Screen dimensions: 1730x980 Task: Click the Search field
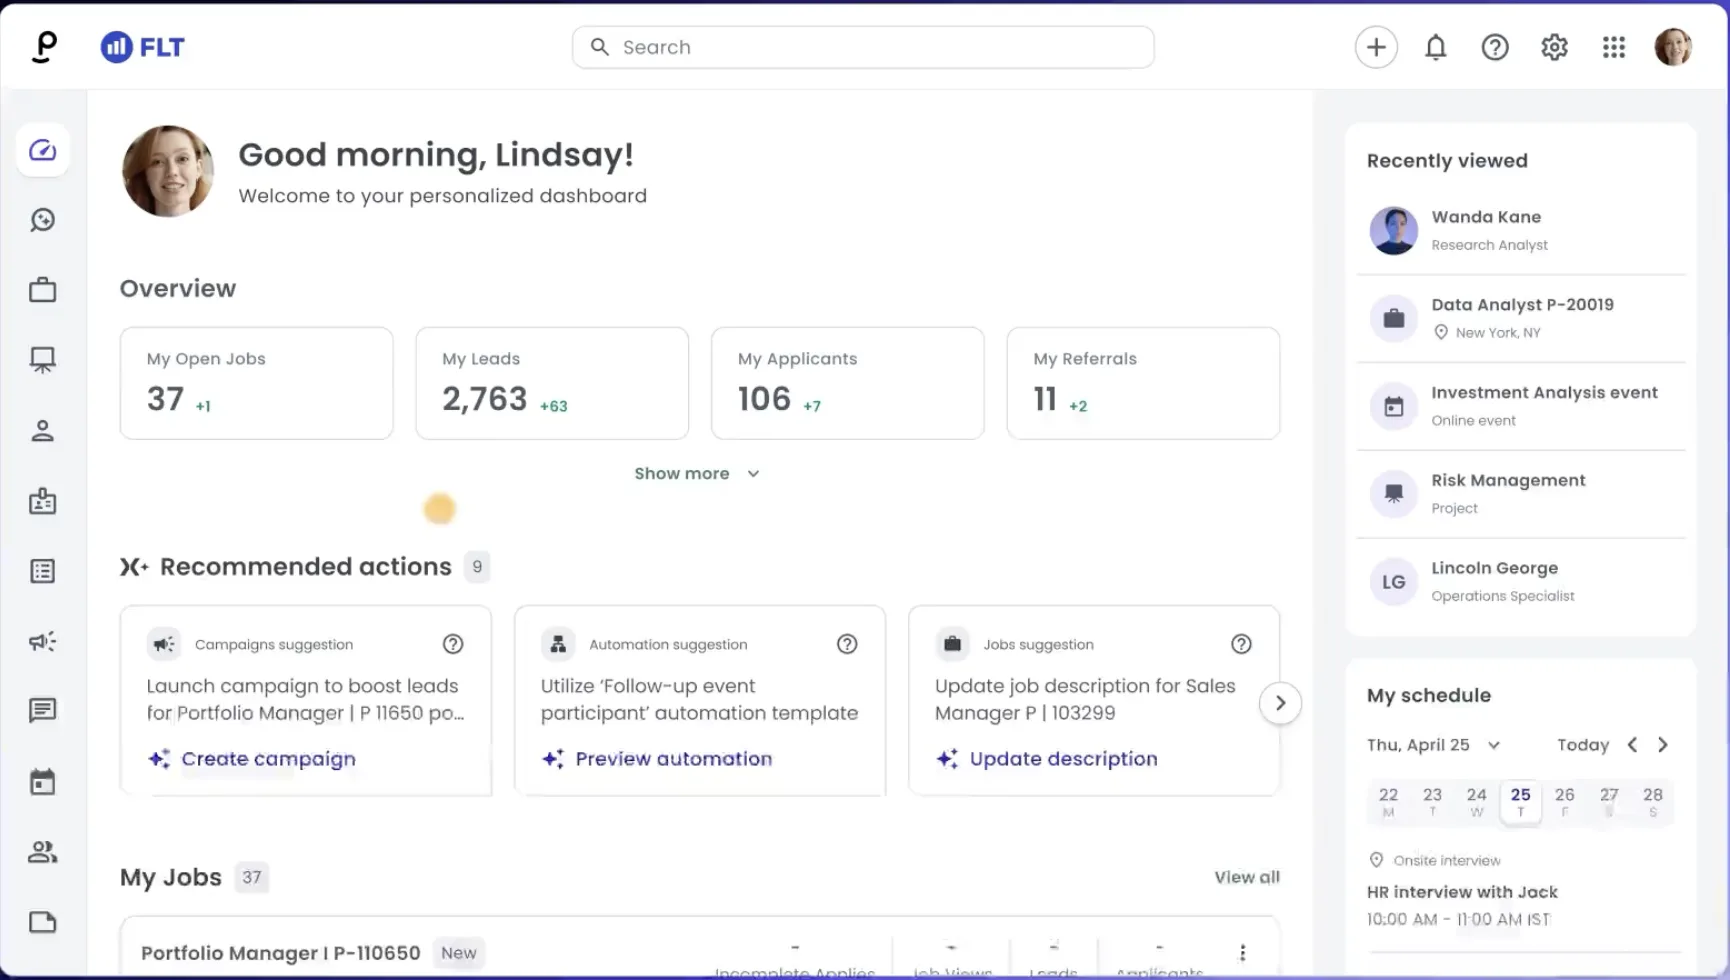click(863, 47)
